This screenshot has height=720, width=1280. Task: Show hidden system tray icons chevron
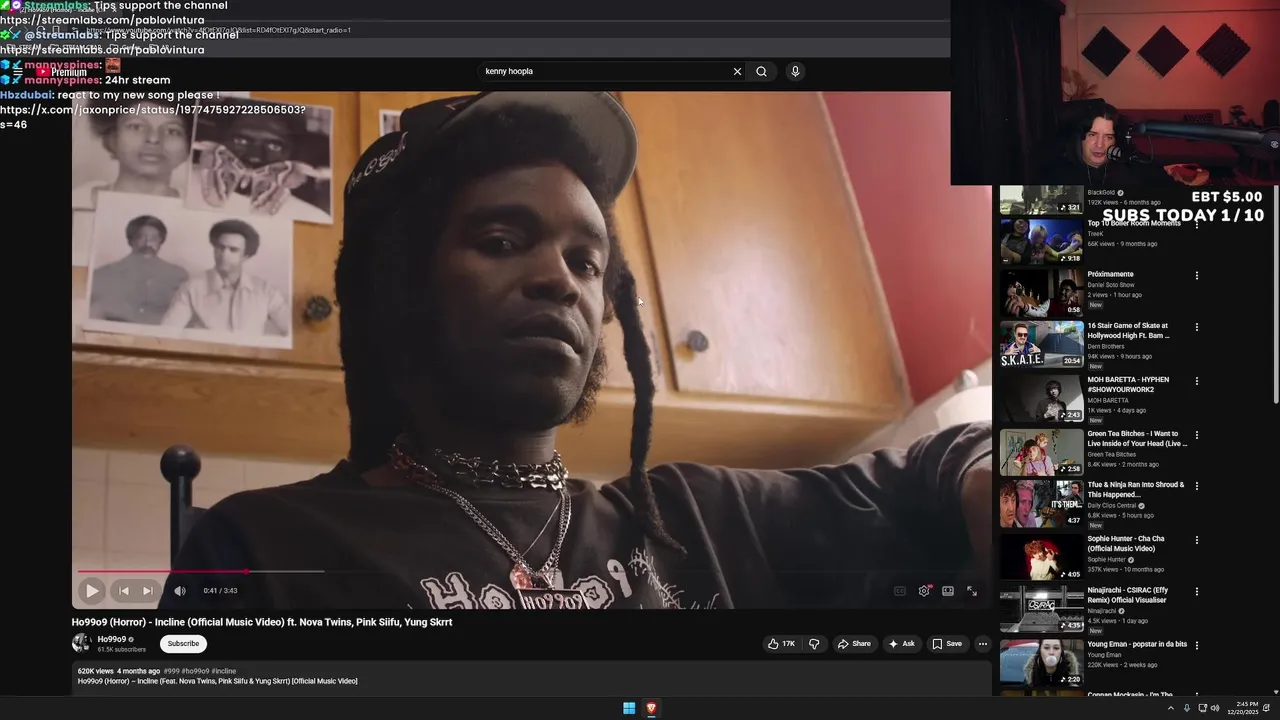coord(1171,708)
